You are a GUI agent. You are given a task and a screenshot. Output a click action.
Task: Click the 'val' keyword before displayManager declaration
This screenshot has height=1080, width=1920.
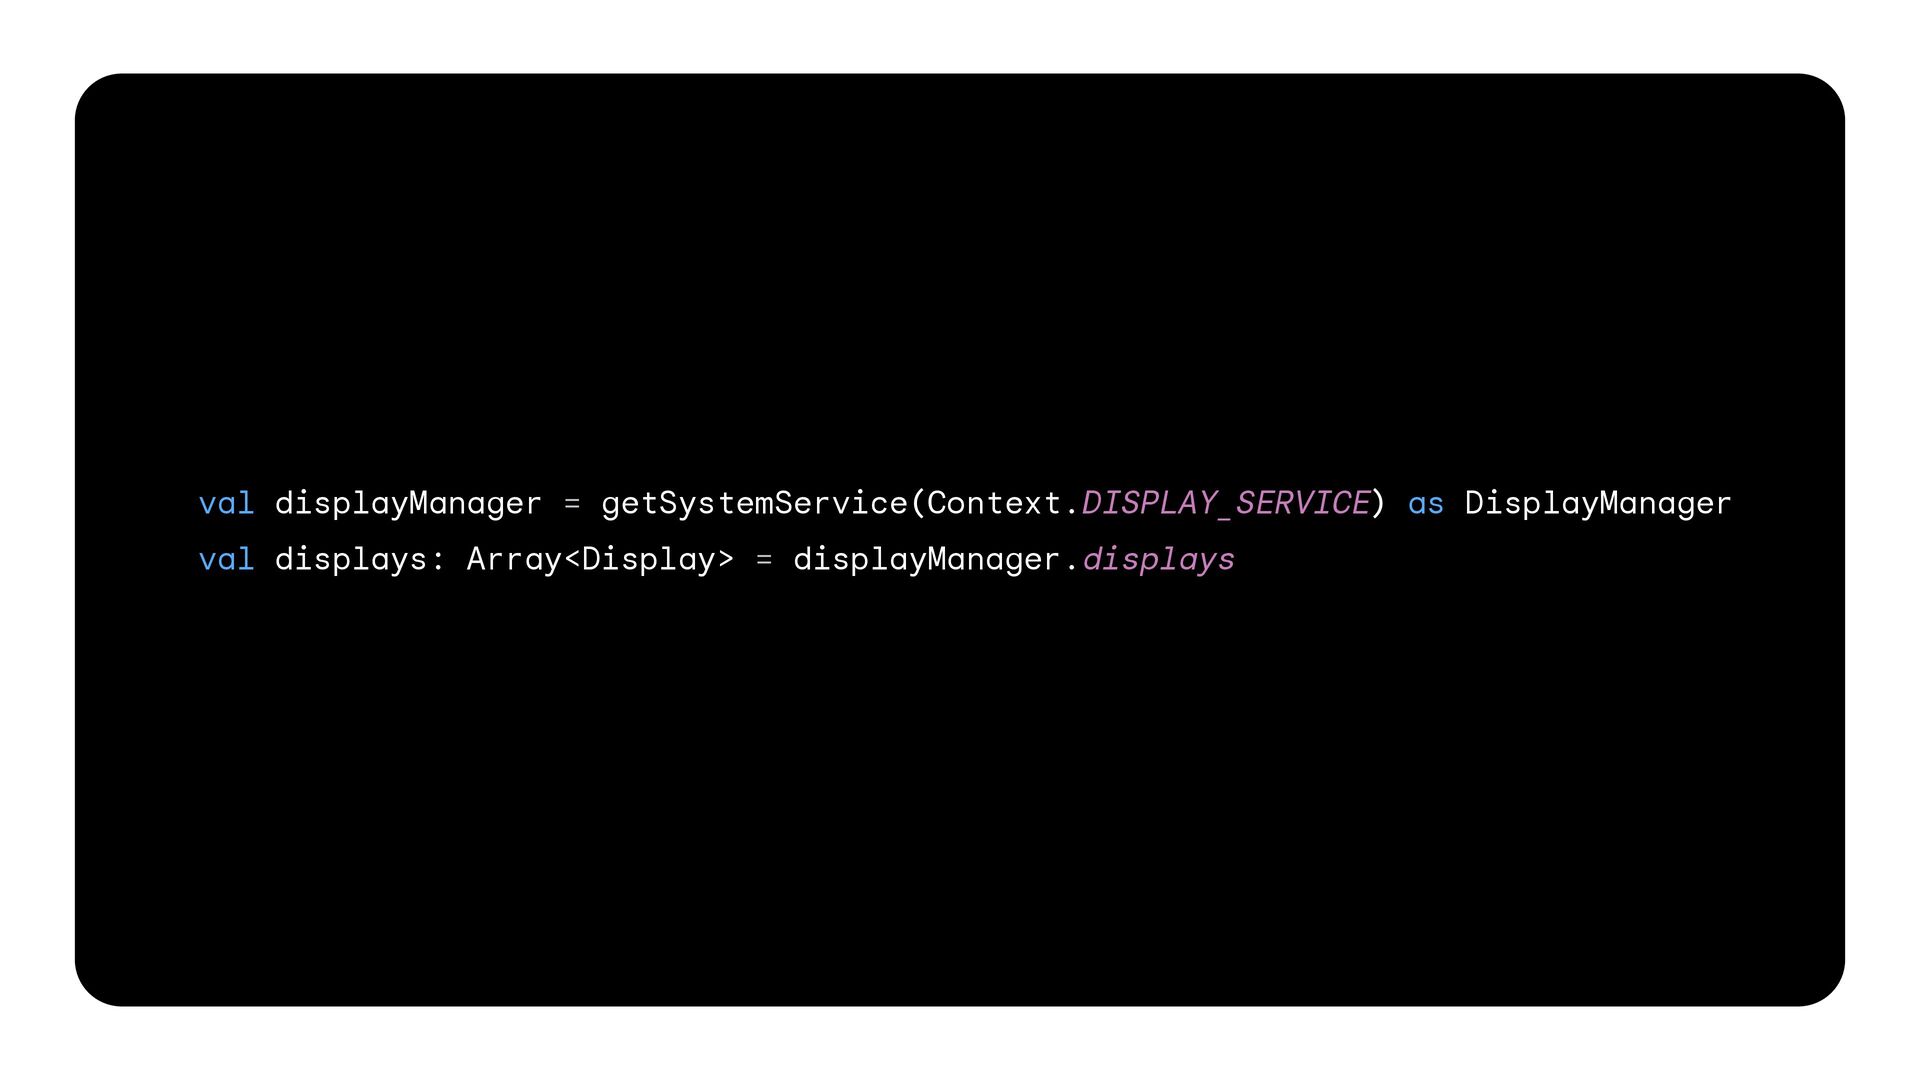pyautogui.click(x=226, y=503)
